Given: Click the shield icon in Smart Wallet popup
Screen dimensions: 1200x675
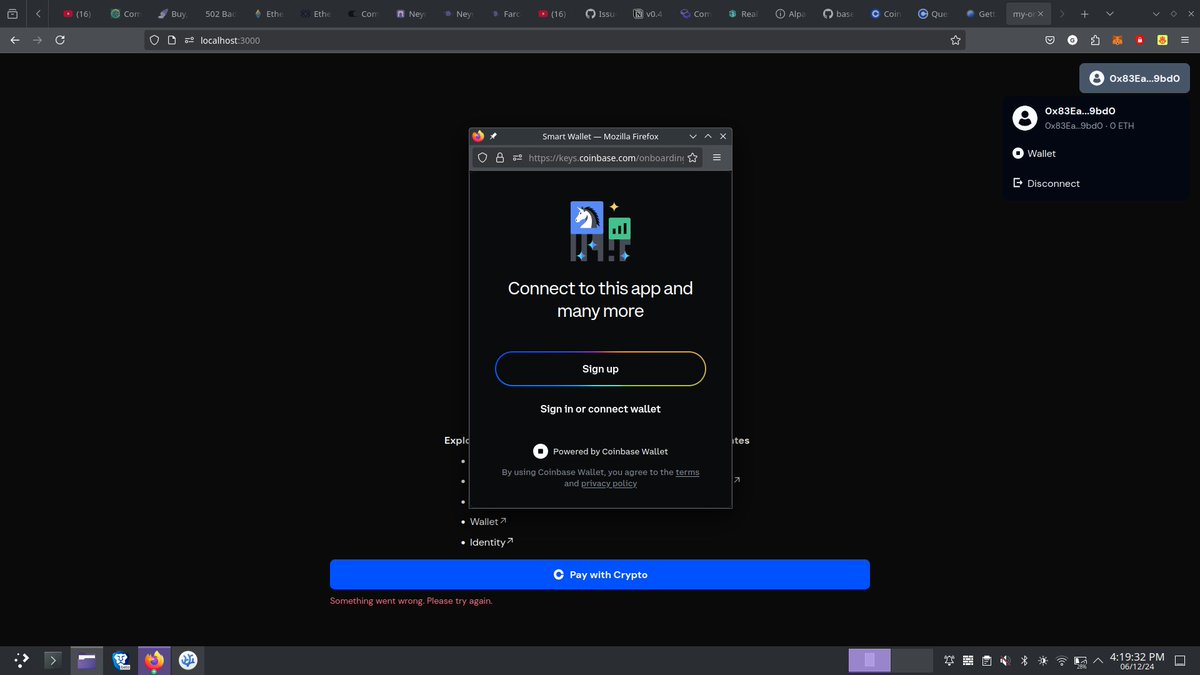Looking at the screenshot, I should pyautogui.click(x=482, y=158).
